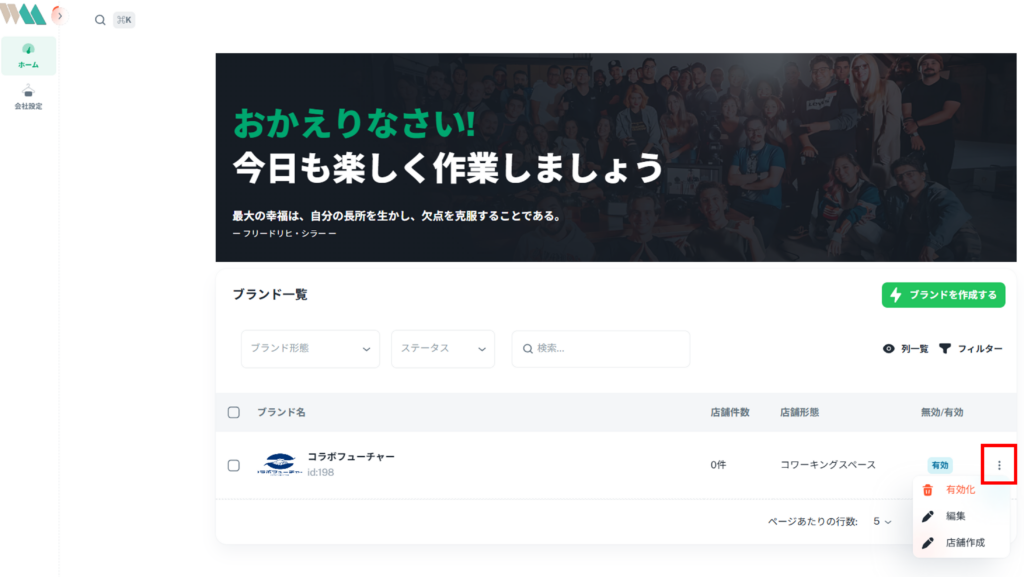Viewport: 1024px width, 577px height.
Task: Focus the 検索 input field
Action: click(601, 349)
